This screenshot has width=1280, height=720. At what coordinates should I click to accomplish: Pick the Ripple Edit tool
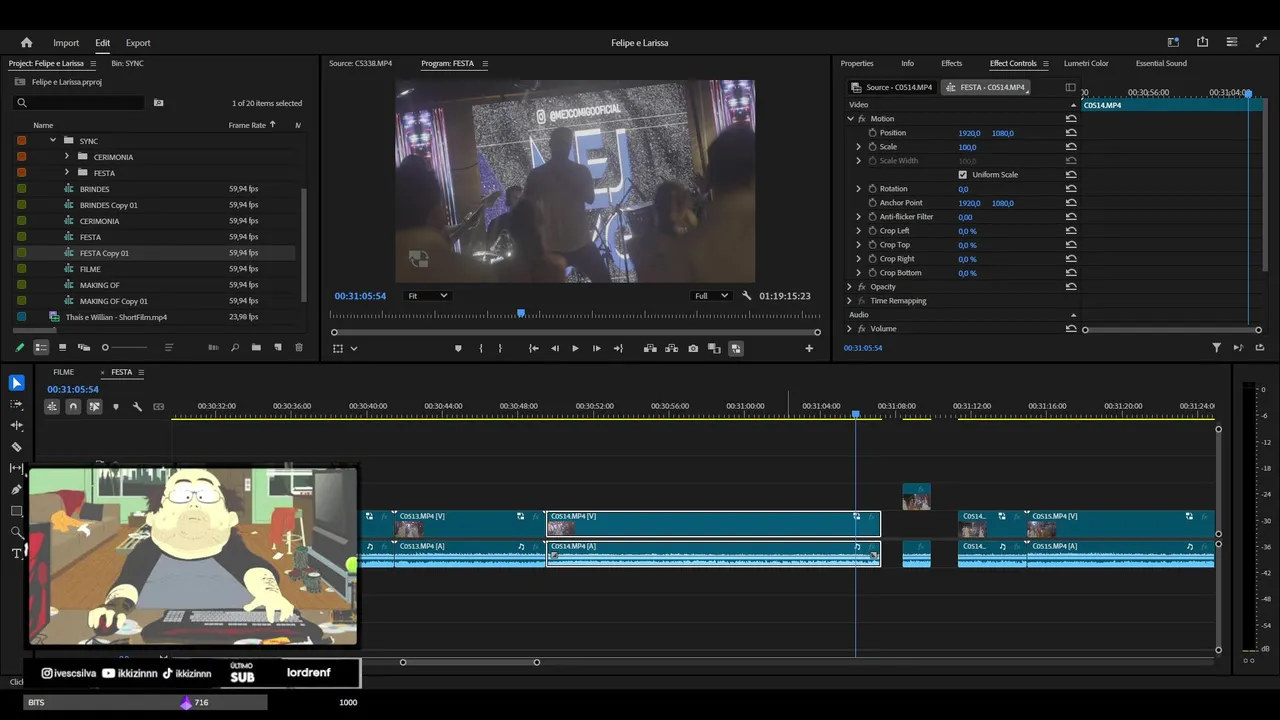[16, 426]
